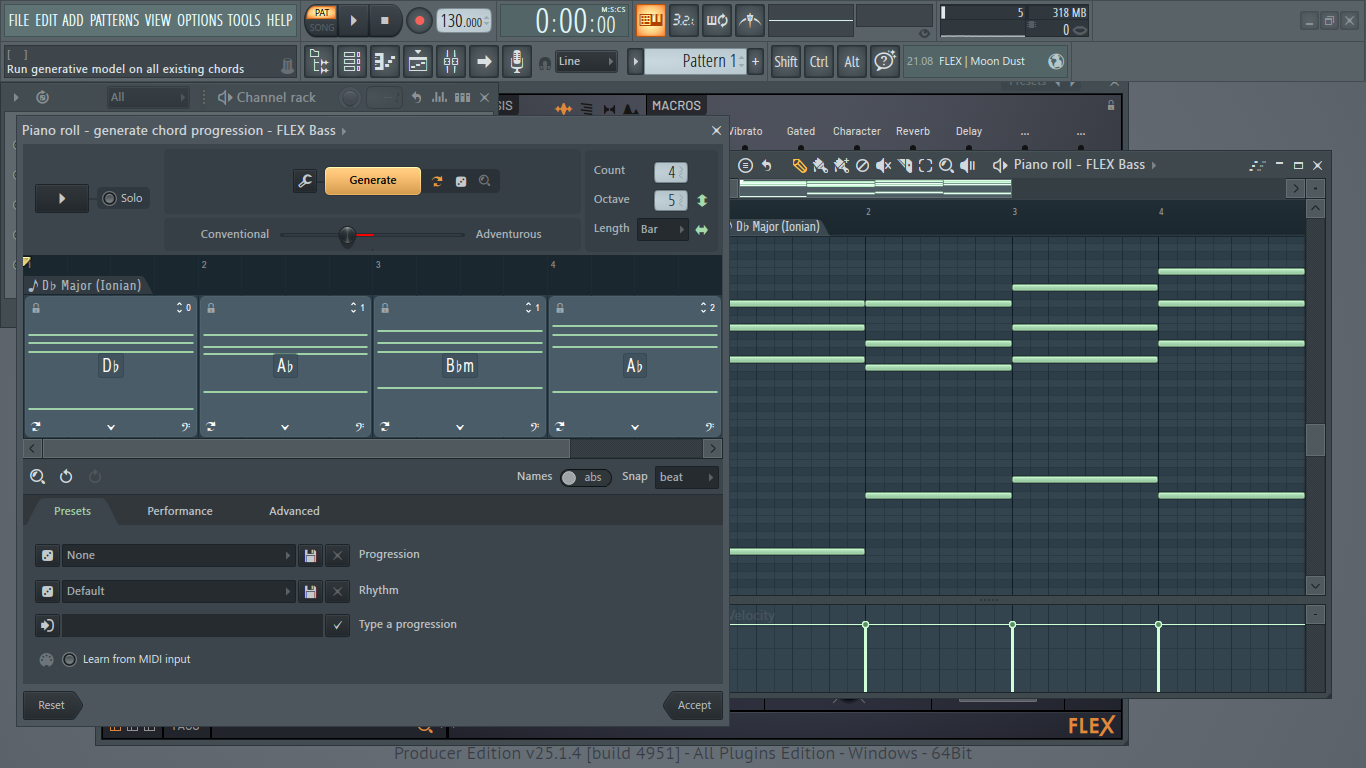Click the orange regenerate arrows beside Generate
This screenshot has width=1366, height=768.
click(x=437, y=181)
